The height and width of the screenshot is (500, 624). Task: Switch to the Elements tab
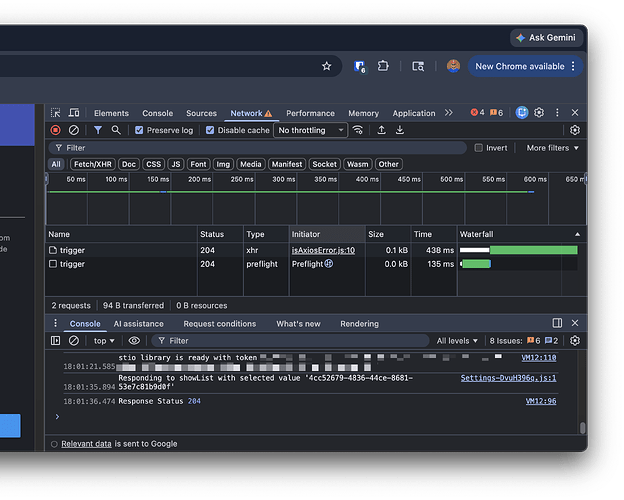tap(111, 113)
